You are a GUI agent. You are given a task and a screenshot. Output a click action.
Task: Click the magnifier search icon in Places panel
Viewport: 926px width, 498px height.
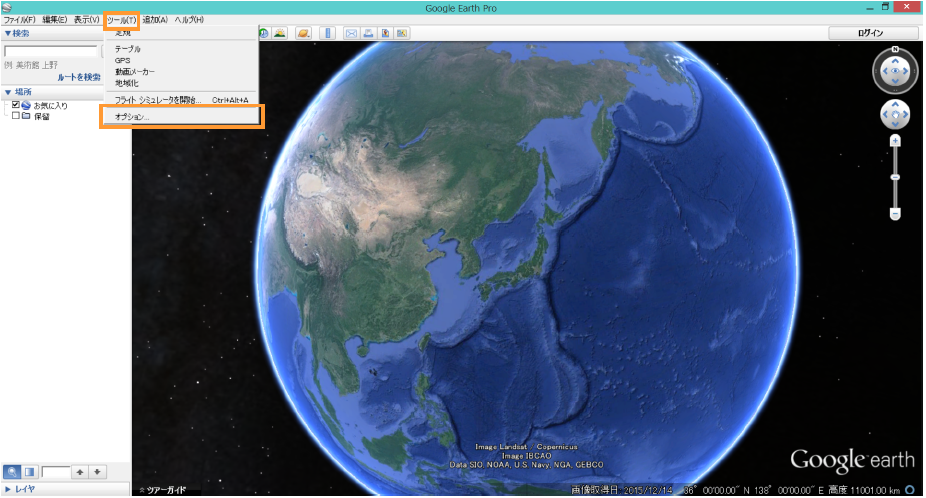12,472
